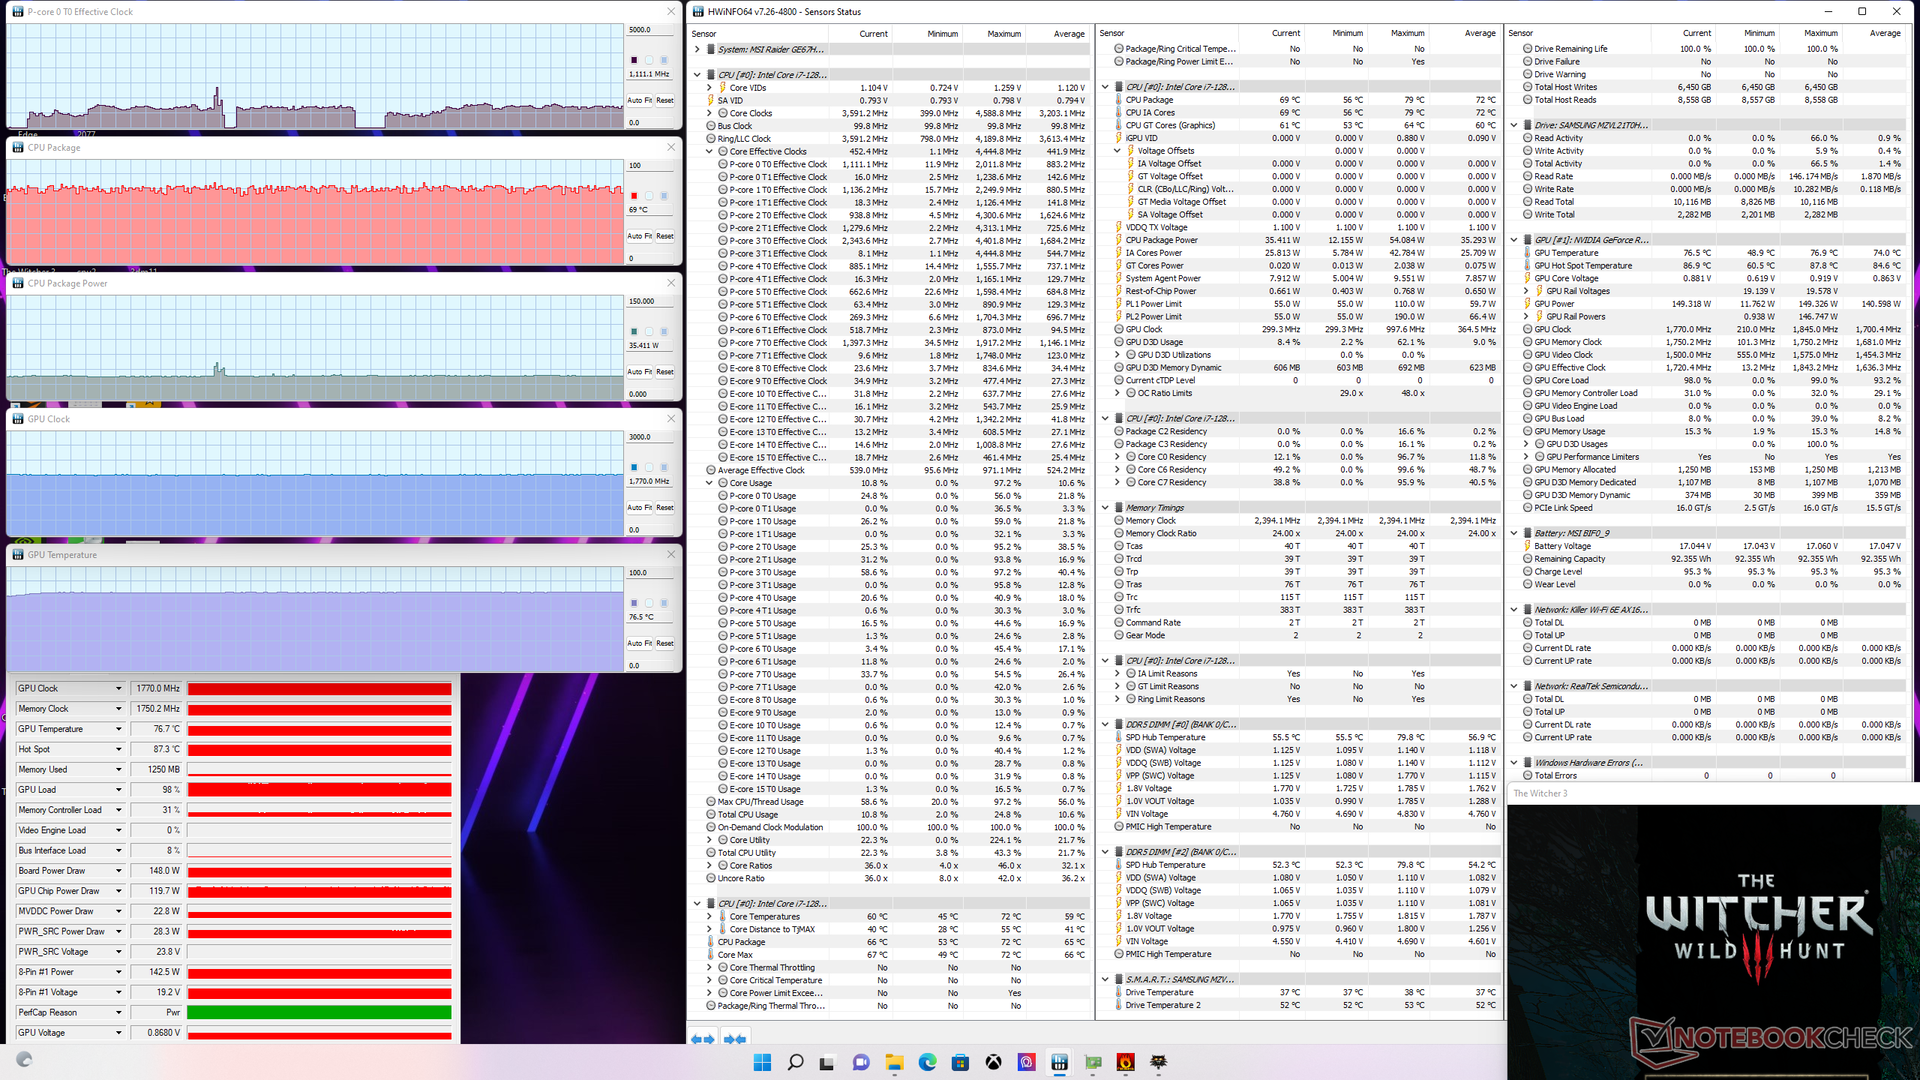Click the red color swatch in CPU Package graph

pos(634,196)
